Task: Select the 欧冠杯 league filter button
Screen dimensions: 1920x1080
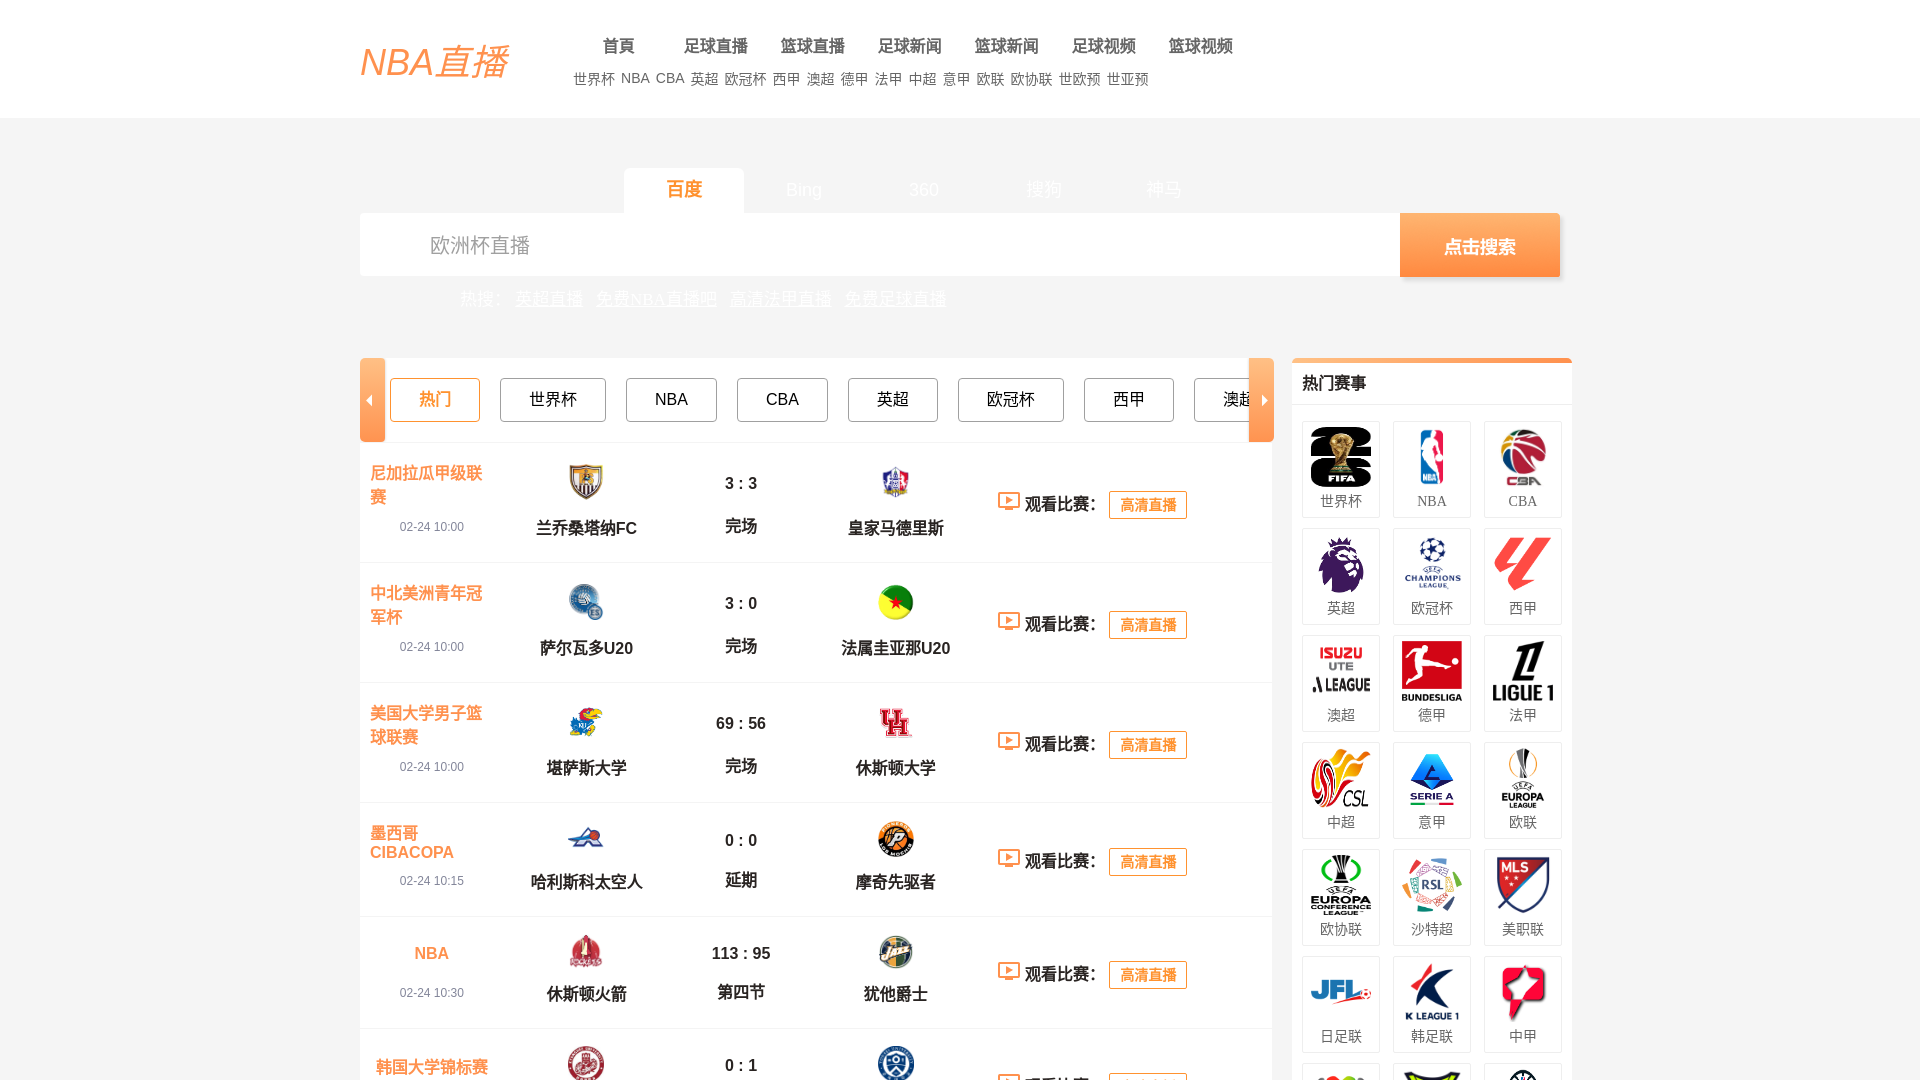Action: (x=1011, y=400)
